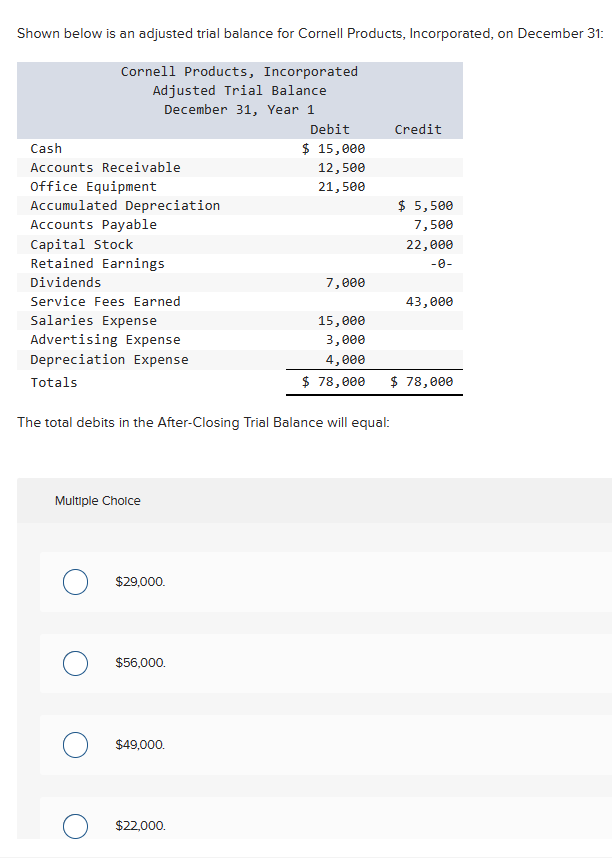Click the $22,000 answer label text
612x863 pixels.
[x=139, y=825]
